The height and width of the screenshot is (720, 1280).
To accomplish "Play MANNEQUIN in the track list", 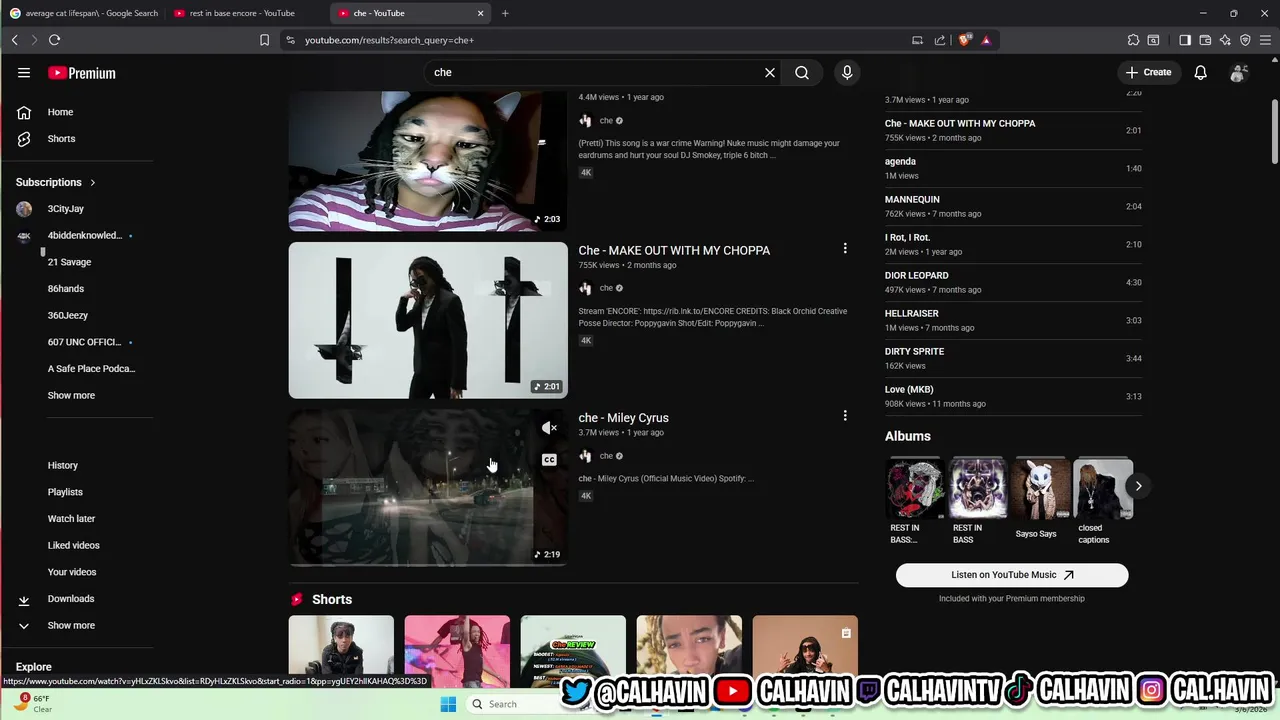I will click(1013, 206).
